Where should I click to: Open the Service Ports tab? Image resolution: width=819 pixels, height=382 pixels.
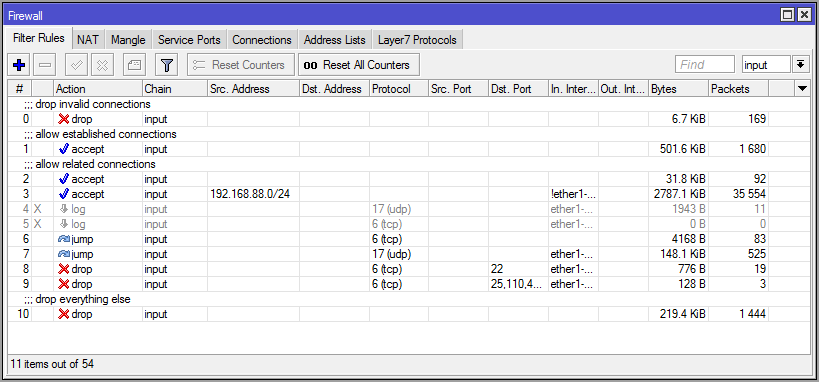pos(189,40)
